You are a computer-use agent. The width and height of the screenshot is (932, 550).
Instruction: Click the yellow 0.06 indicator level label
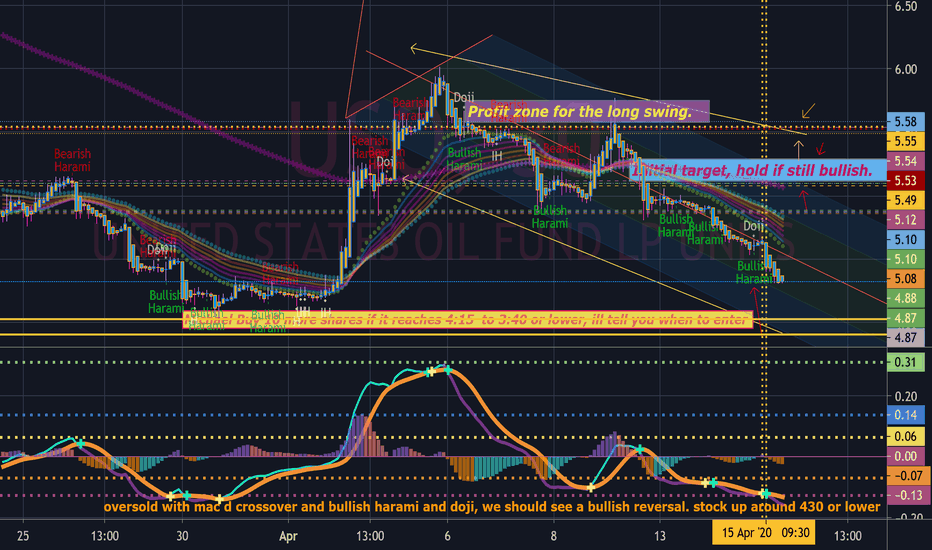click(905, 436)
